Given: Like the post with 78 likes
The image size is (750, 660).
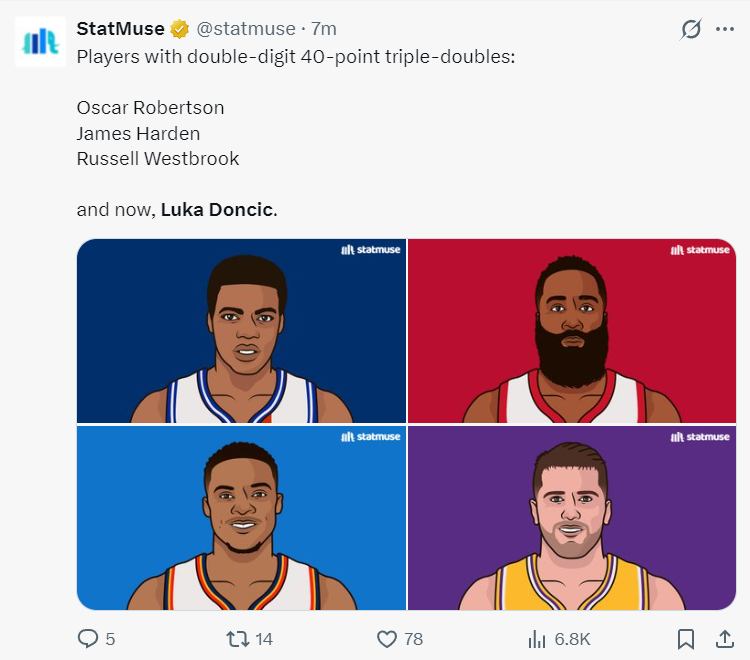Looking at the screenshot, I should [x=387, y=638].
